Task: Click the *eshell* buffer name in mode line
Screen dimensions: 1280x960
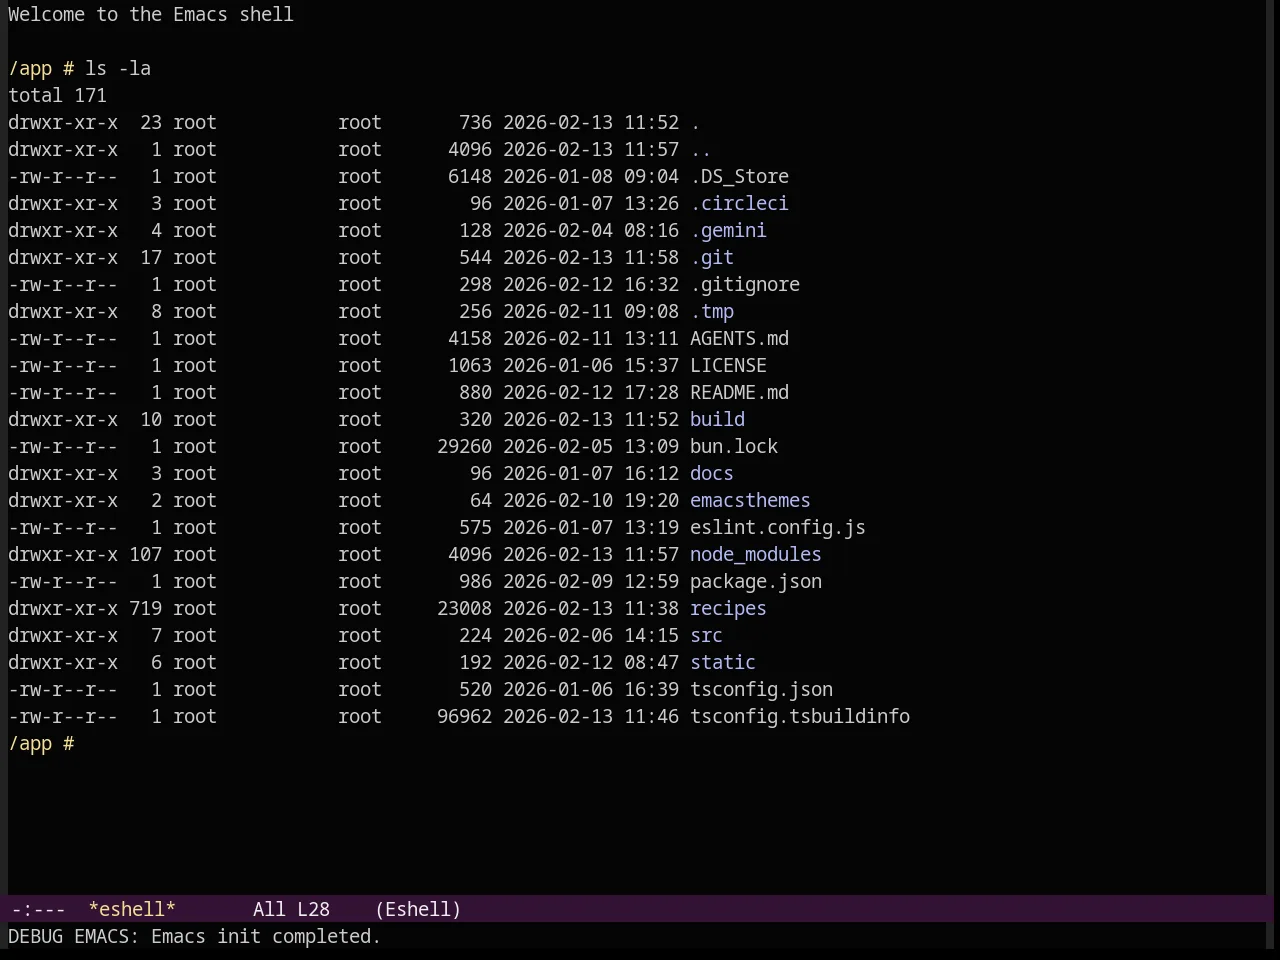Action: tap(132, 909)
